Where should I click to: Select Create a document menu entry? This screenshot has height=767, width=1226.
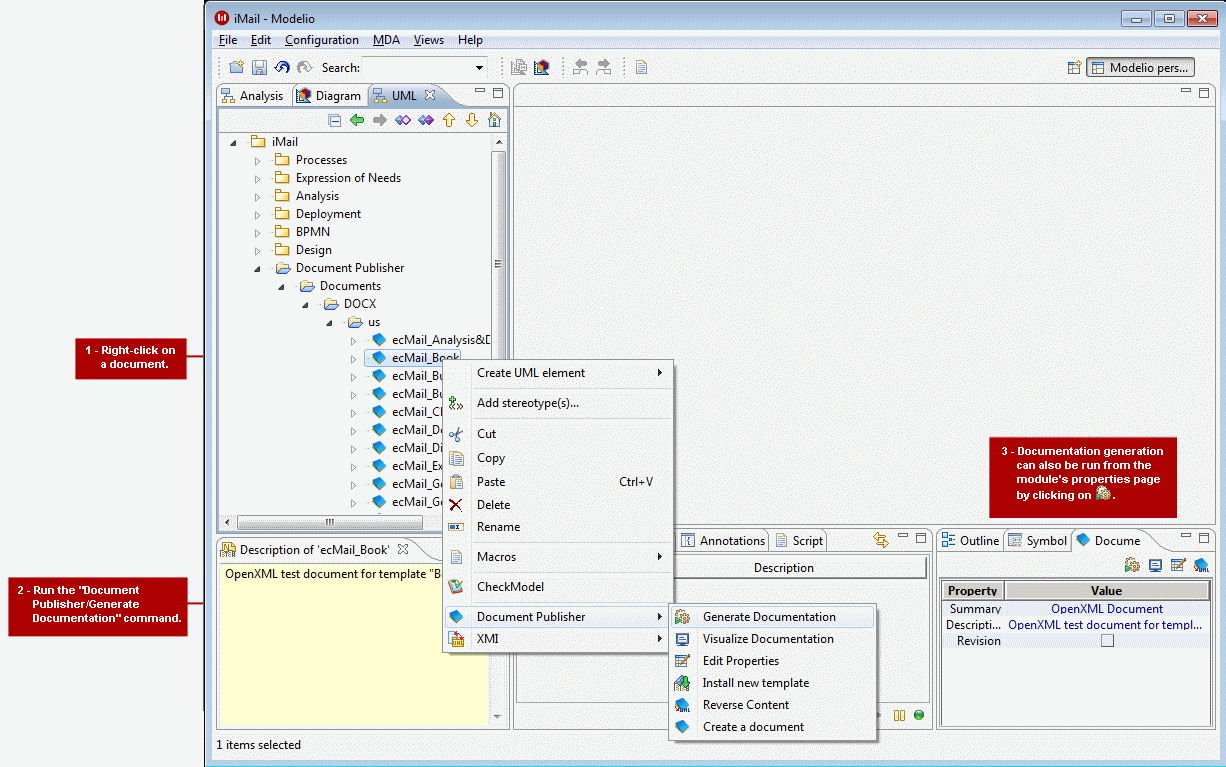click(772, 727)
